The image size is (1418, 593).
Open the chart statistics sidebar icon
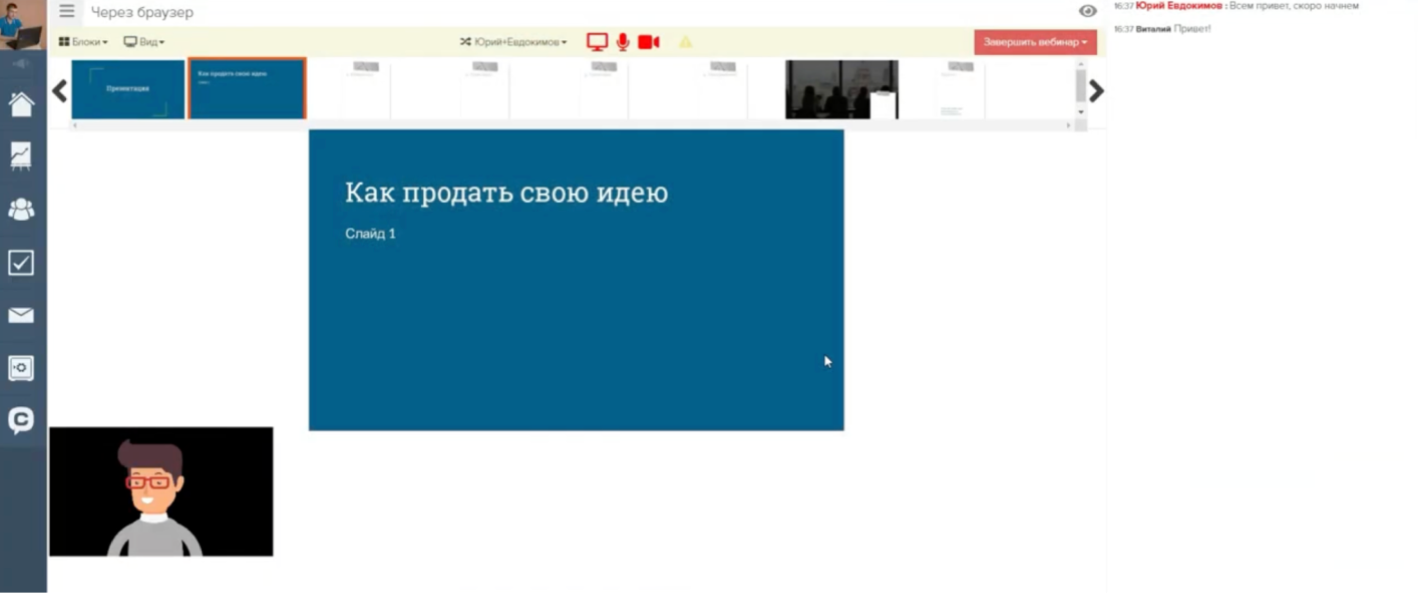click(21, 155)
